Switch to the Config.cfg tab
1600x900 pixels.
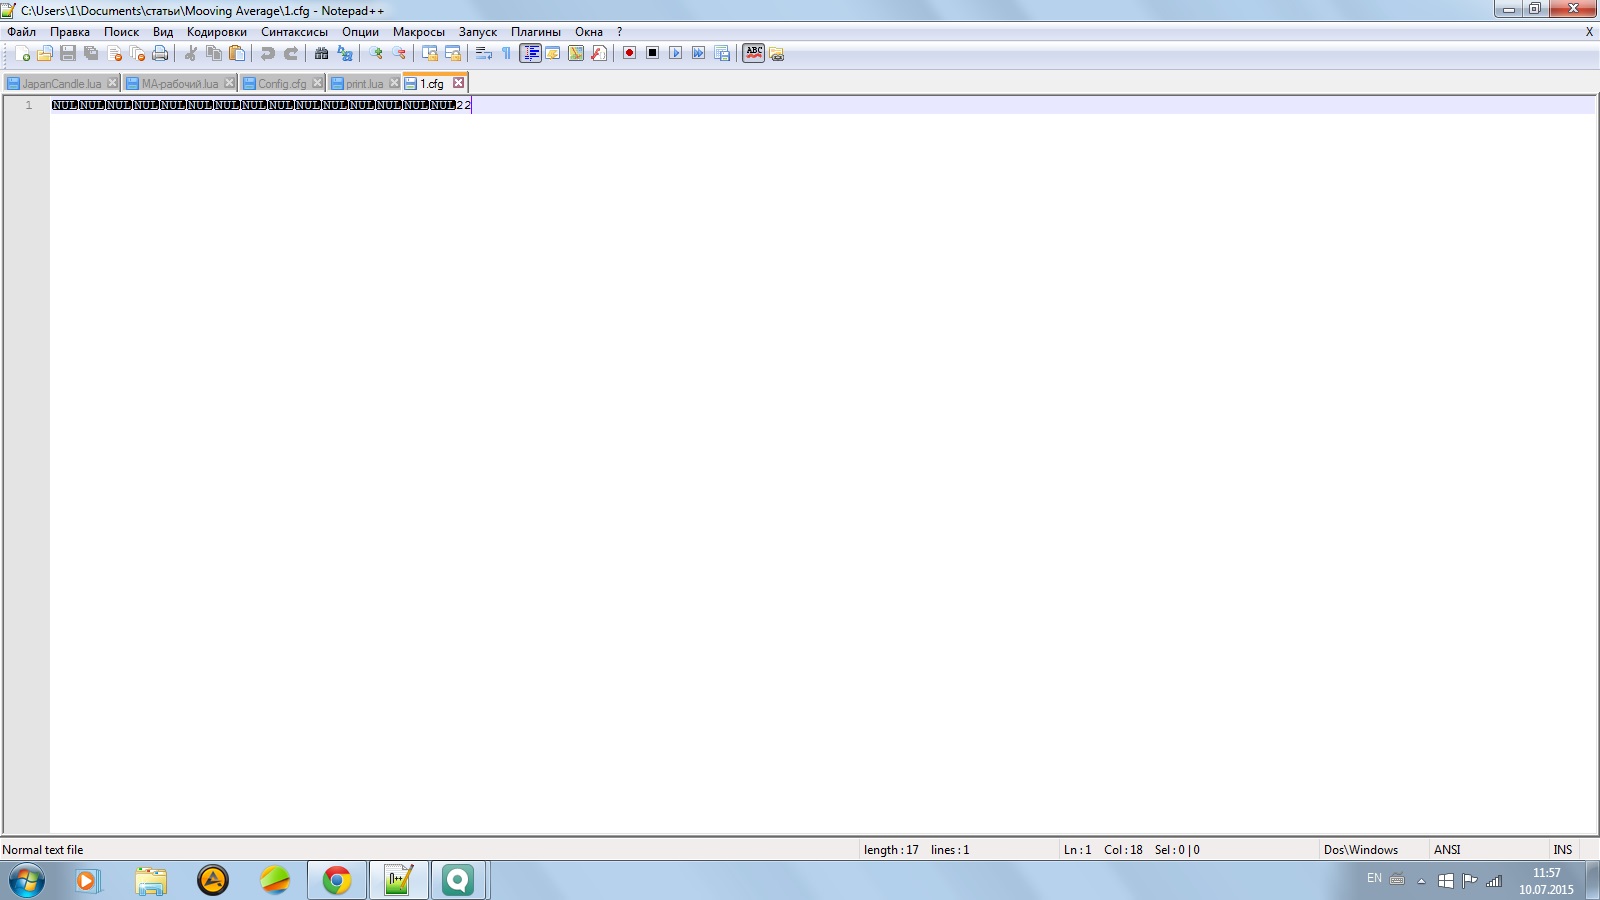pyautogui.click(x=282, y=84)
